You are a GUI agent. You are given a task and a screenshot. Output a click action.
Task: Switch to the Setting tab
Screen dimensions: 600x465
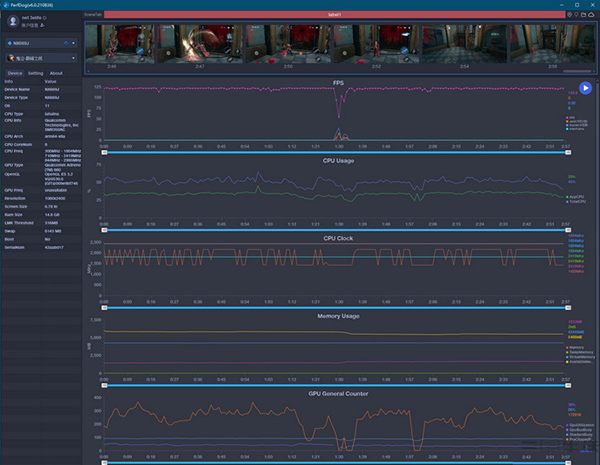click(x=35, y=73)
